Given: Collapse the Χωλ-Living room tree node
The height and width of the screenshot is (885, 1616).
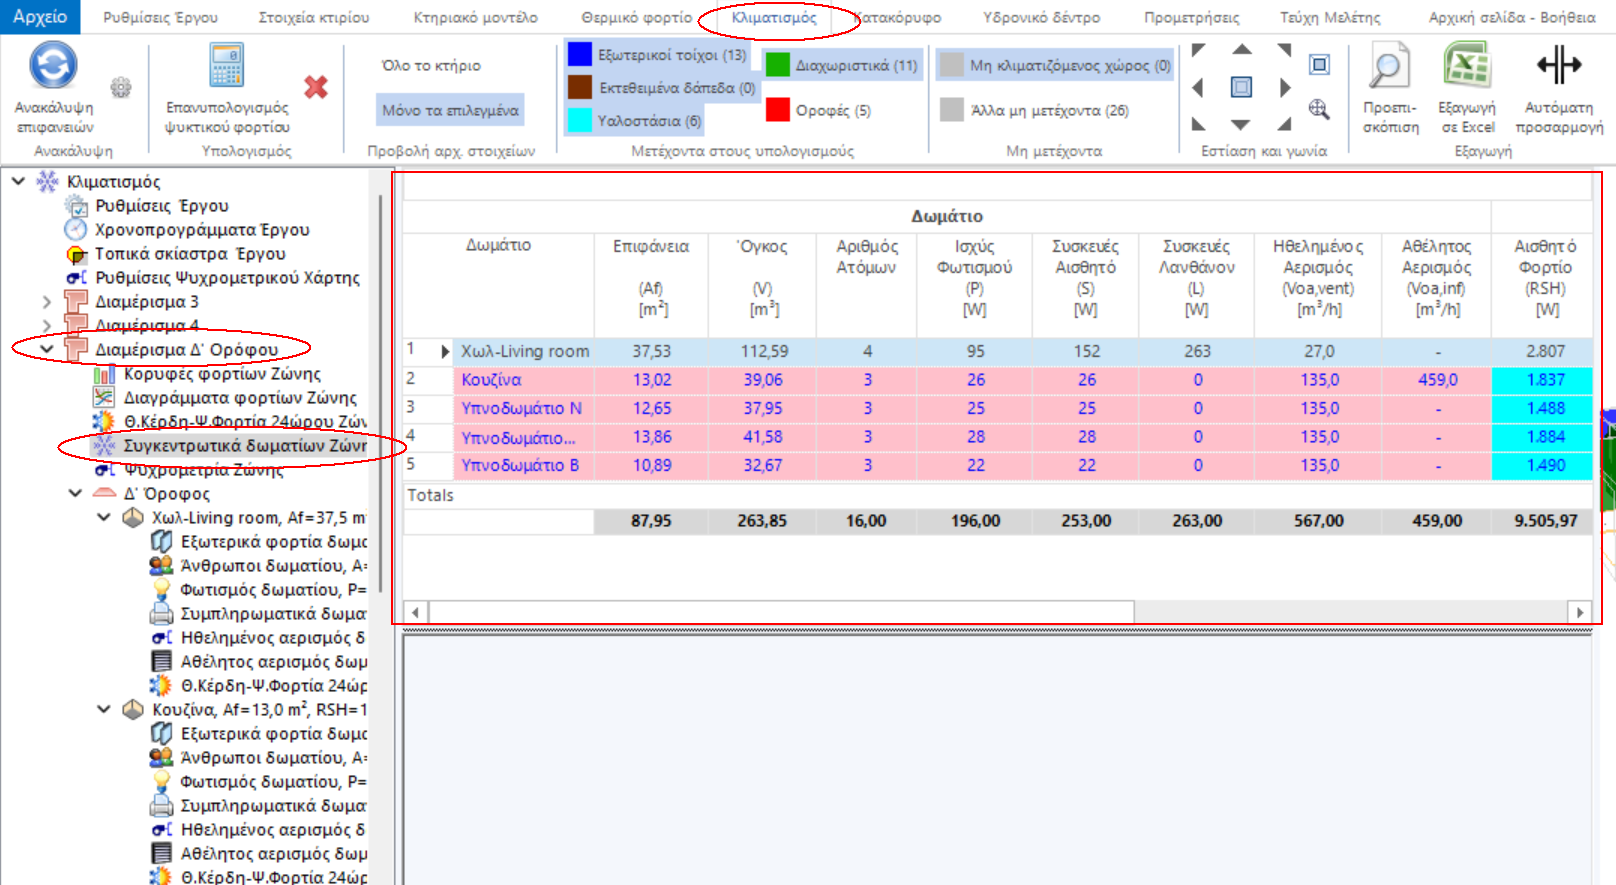Looking at the screenshot, I should point(104,517).
